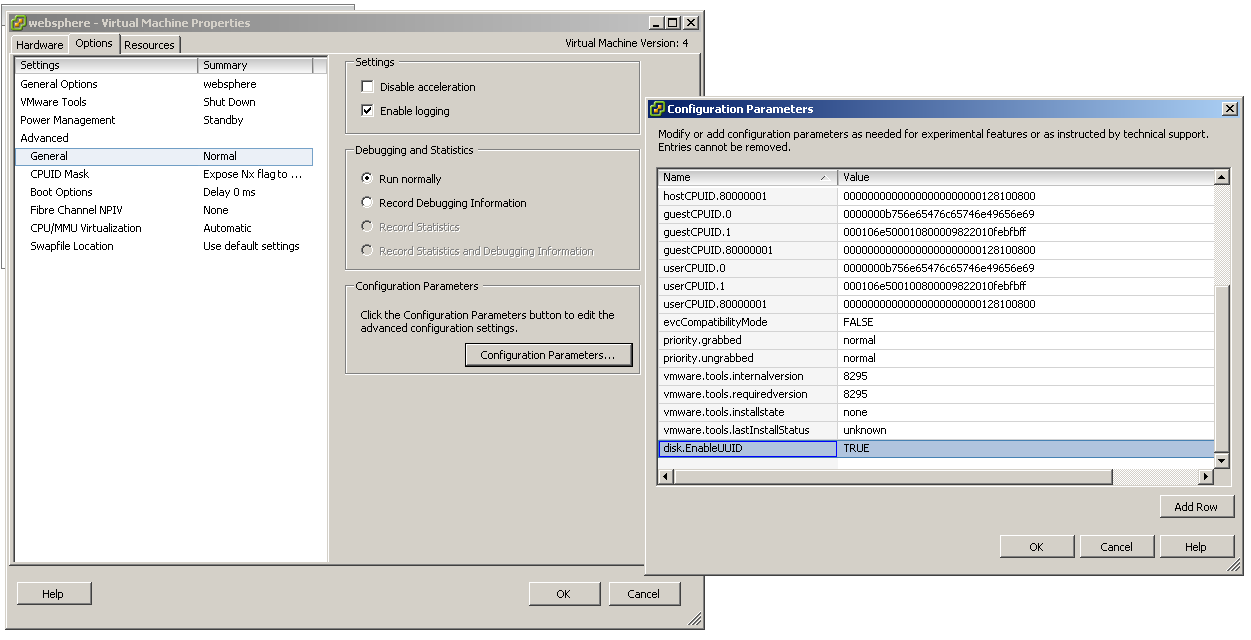Viewport: 1251px width, 640px height.
Task: Click the Help button in Virtual Machine Properties
Action: click(53, 593)
